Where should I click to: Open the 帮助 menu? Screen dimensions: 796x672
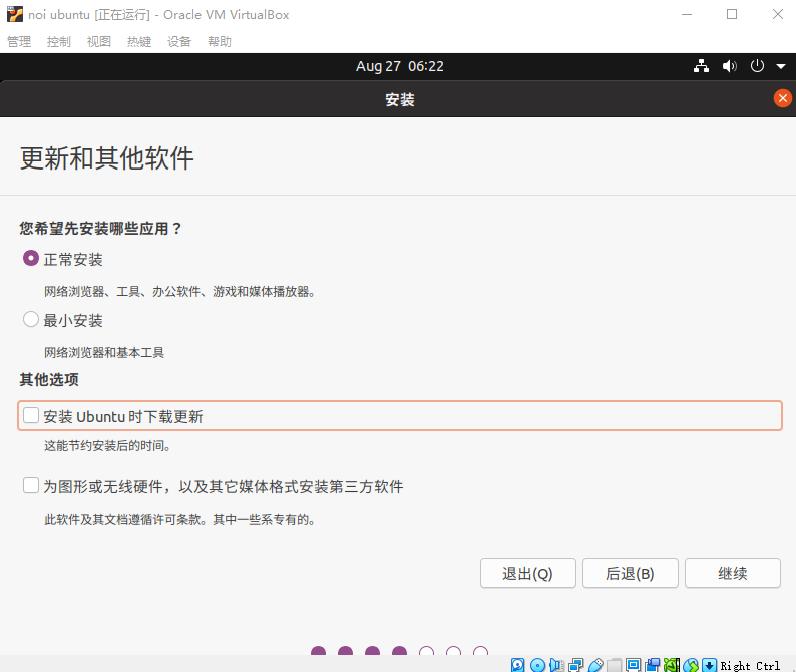[220, 41]
